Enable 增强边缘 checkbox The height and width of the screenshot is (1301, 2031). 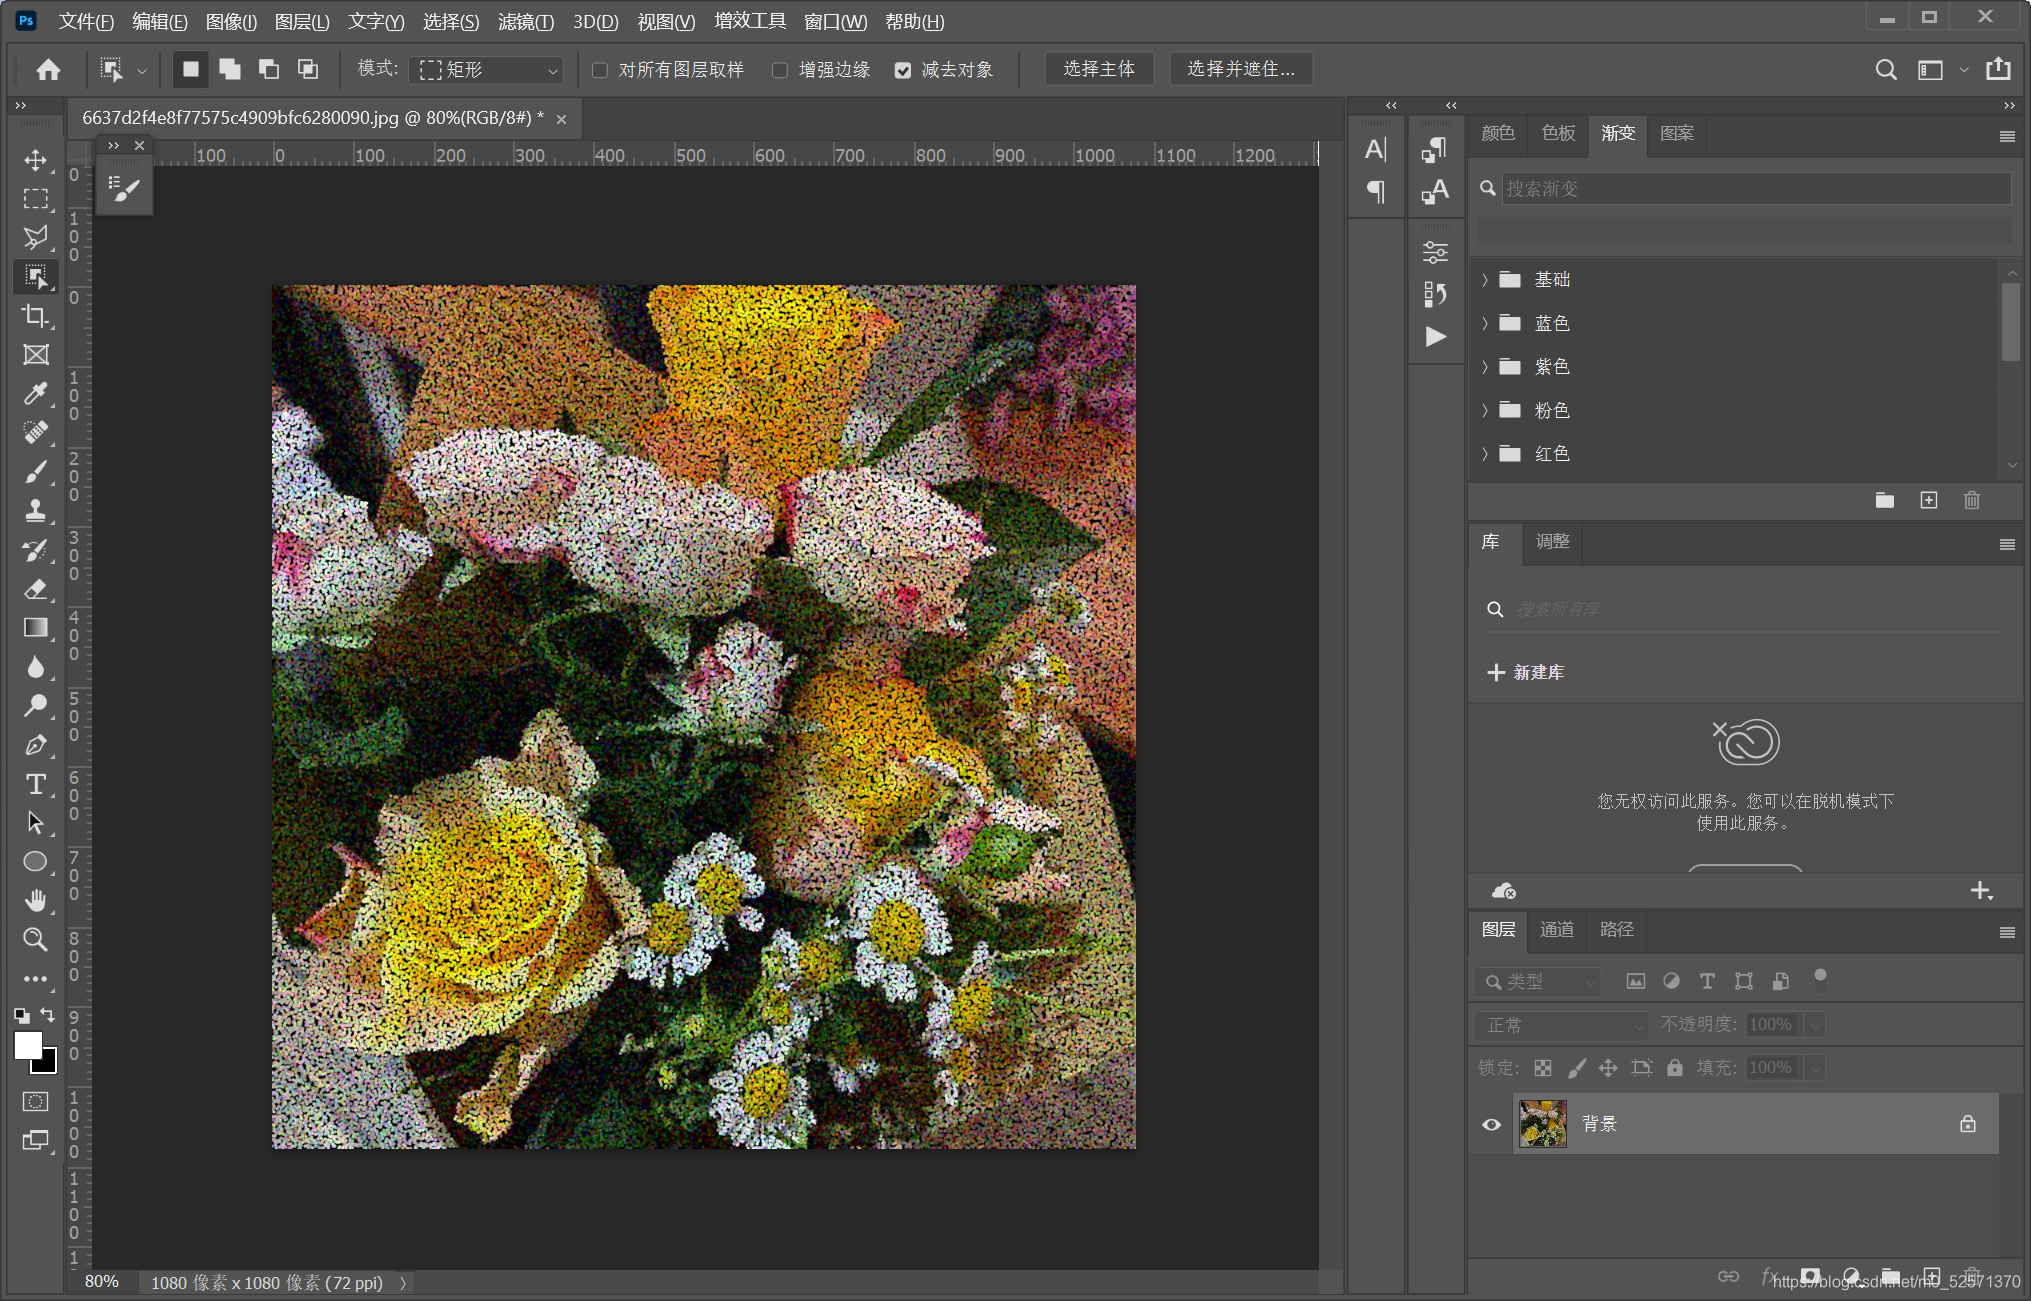coord(780,70)
